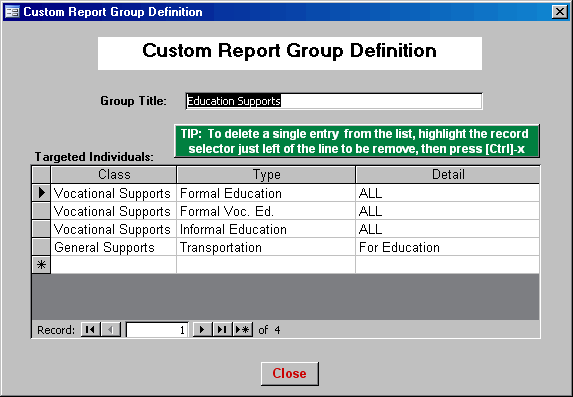Click empty Type cell in new row
The width and height of the screenshot is (573, 397).
click(x=266, y=264)
